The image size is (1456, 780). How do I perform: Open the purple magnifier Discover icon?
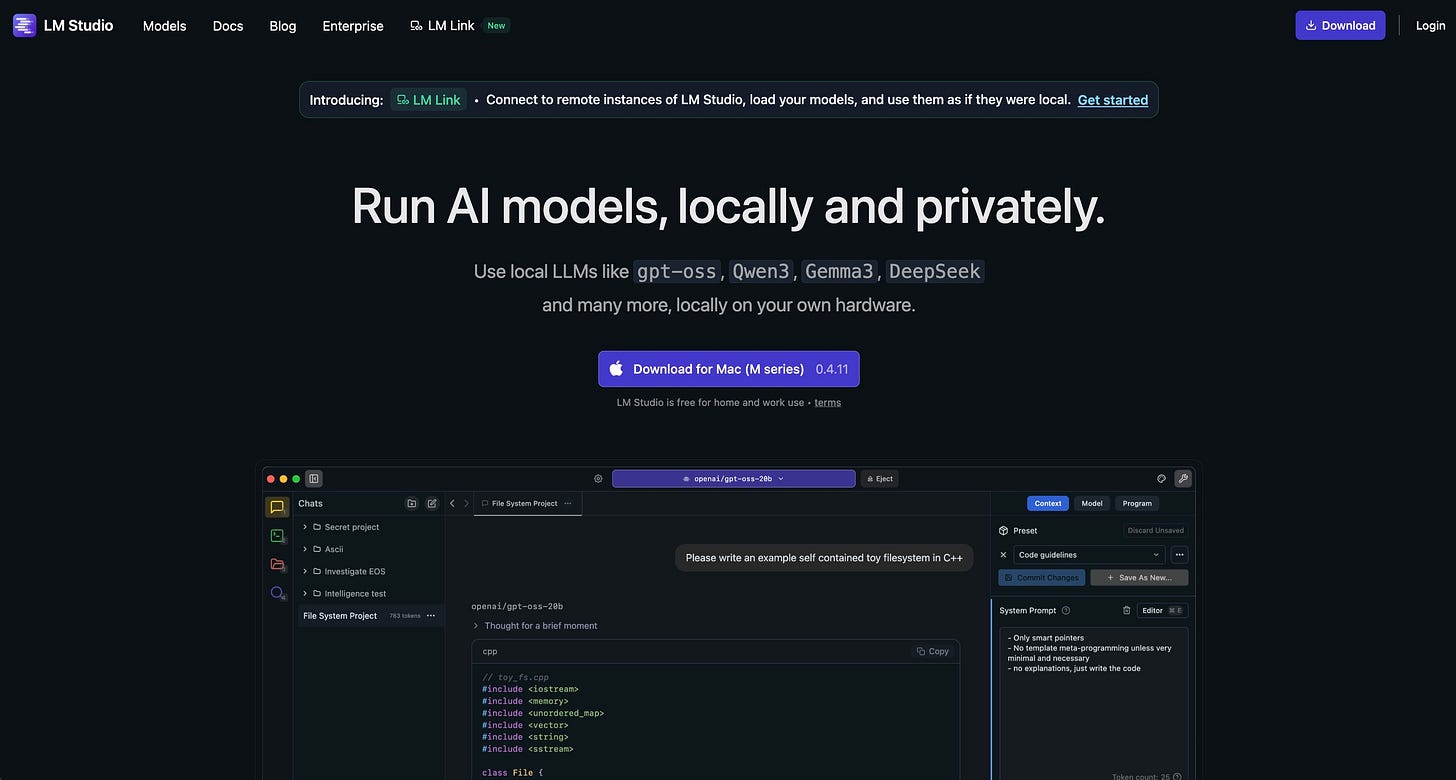click(277, 593)
